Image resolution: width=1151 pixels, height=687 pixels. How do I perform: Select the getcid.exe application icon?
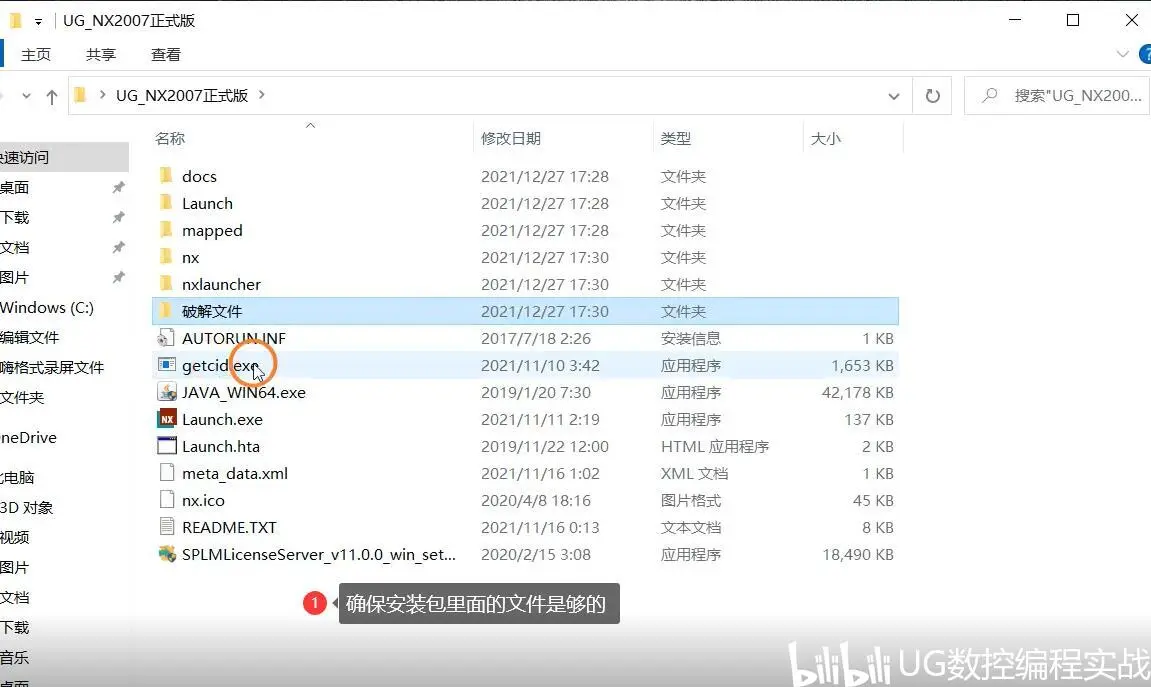167,365
